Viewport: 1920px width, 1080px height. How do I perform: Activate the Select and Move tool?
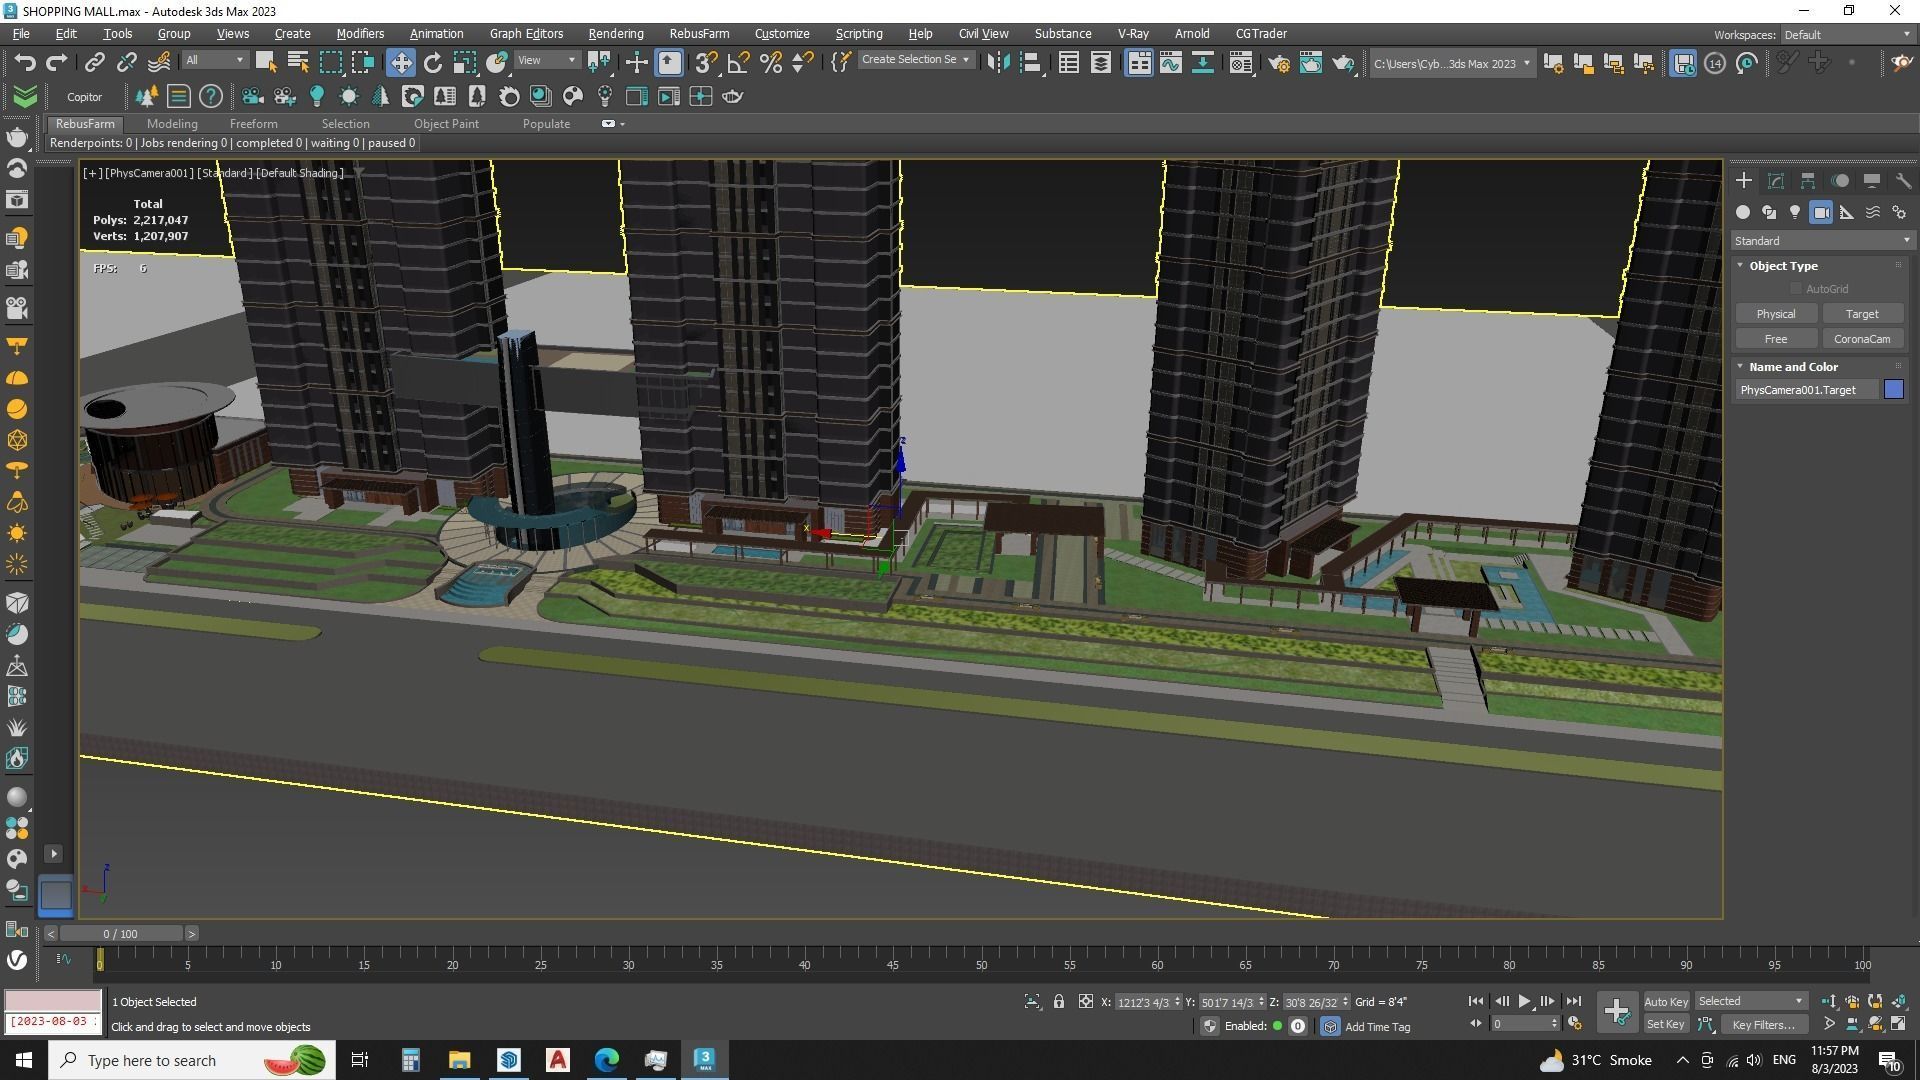[400, 63]
